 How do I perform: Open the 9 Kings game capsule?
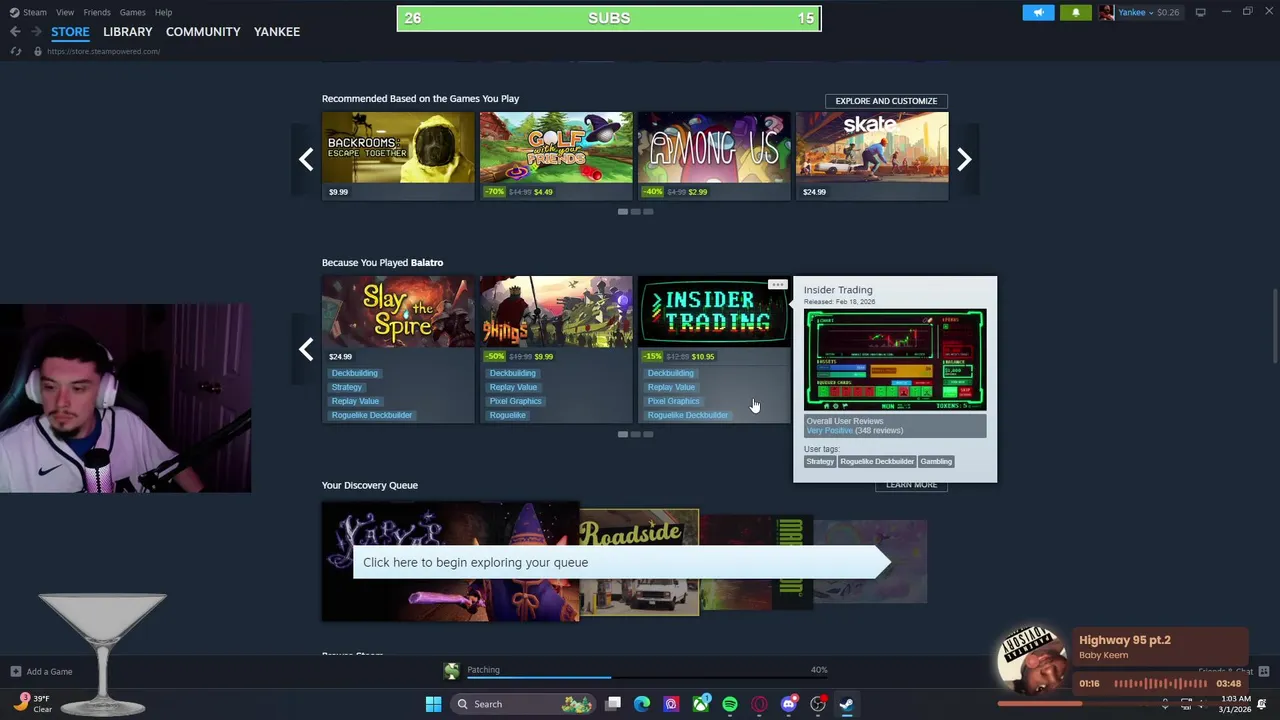[556, 312]
